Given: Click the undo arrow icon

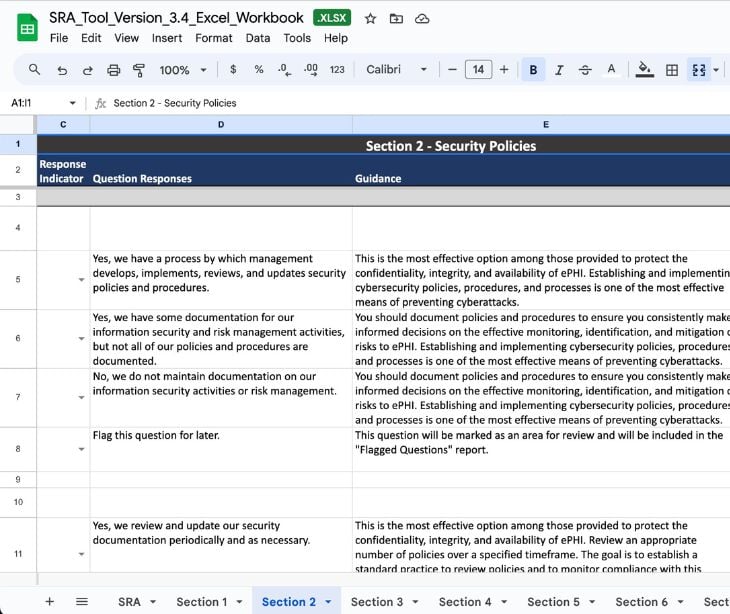Looking at the screenshot, I should [62, 70].
